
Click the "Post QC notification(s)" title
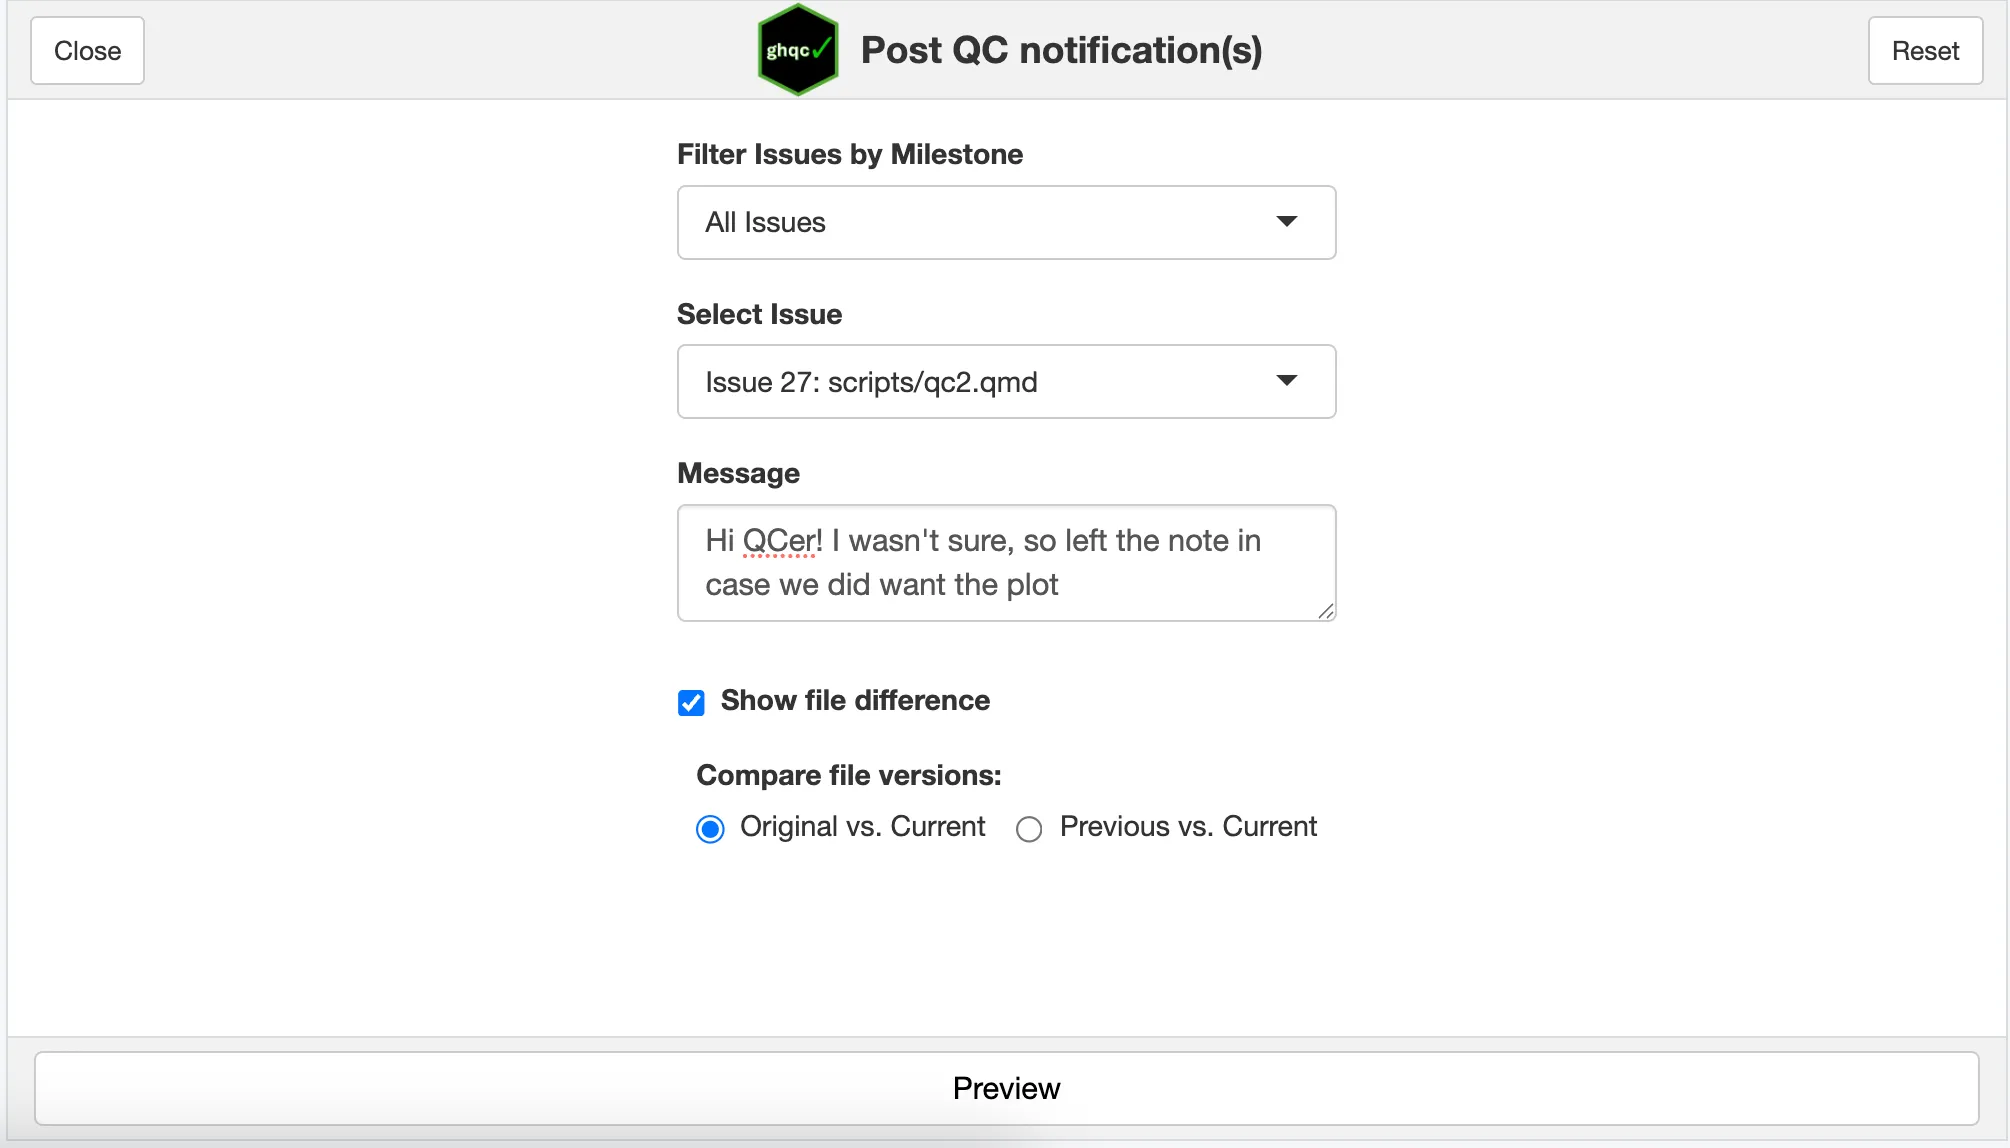1061,50
